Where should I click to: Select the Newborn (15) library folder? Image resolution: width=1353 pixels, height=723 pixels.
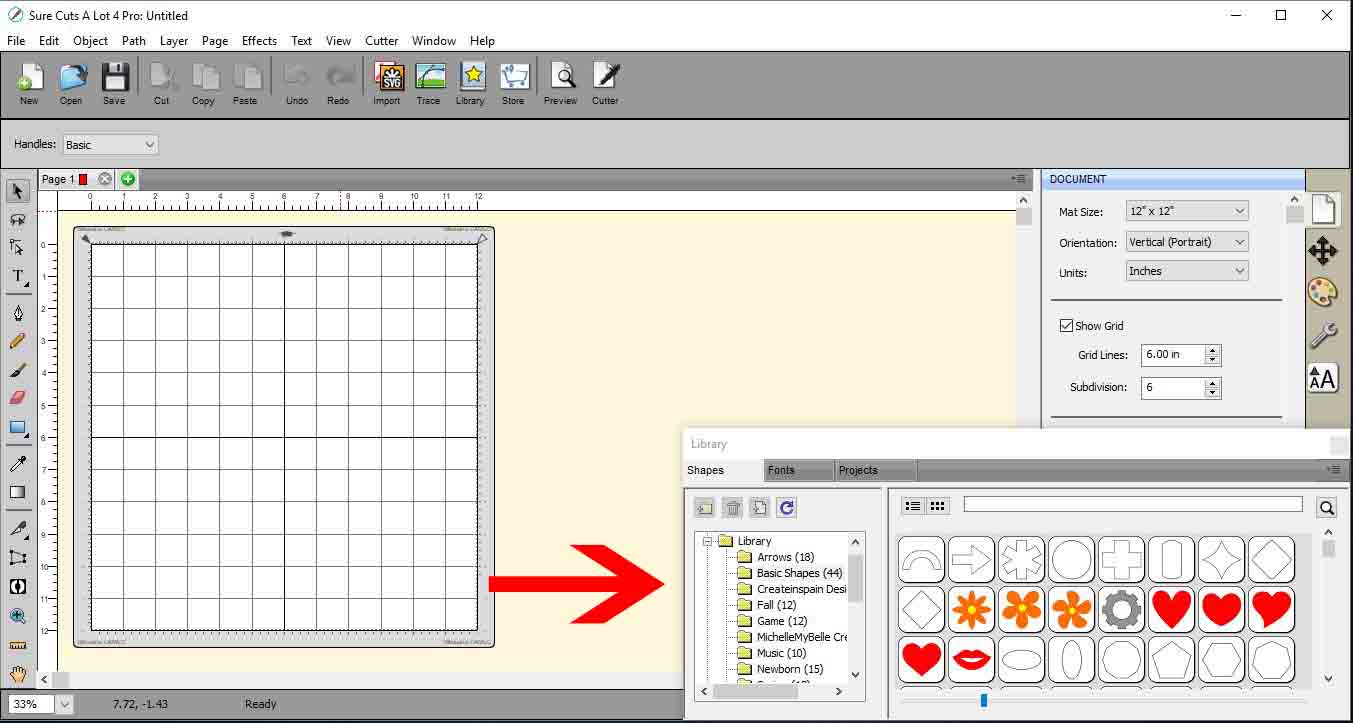click(789, 669)
